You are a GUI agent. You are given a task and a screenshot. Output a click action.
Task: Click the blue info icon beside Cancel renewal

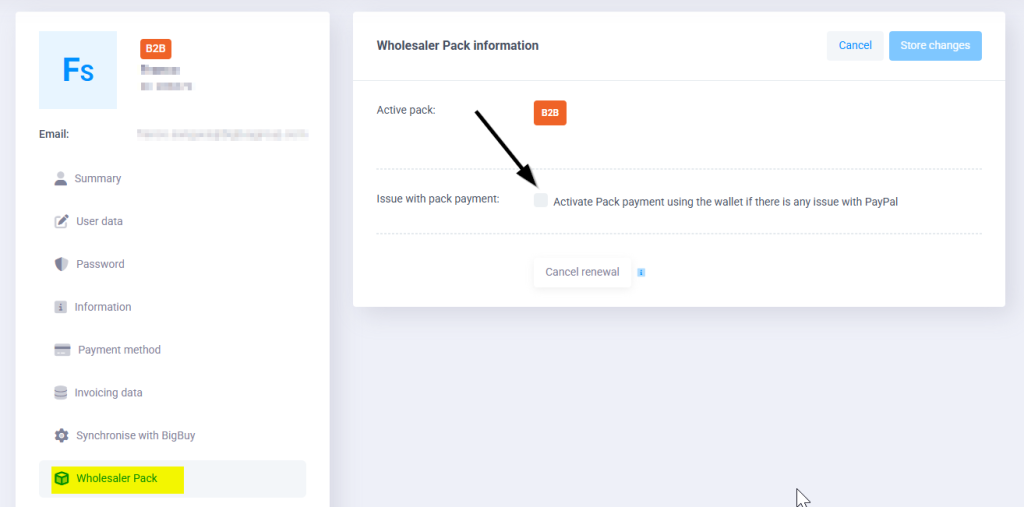pos(641,272)
